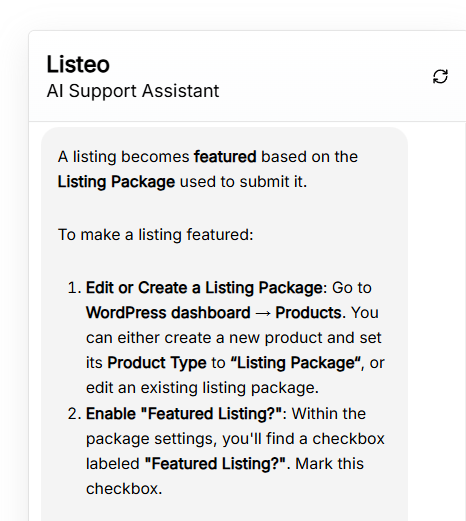Click the quoted “Listing Package“ product type text
Image resolution: width=466 pixels, height=521 pixels.
click(x=296, y=363)
